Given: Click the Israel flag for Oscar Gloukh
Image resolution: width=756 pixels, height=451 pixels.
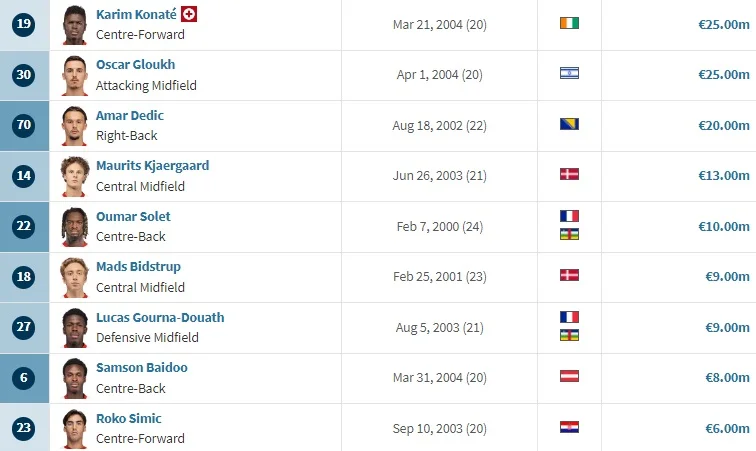Looking at the screenshot, I should 570,73.
